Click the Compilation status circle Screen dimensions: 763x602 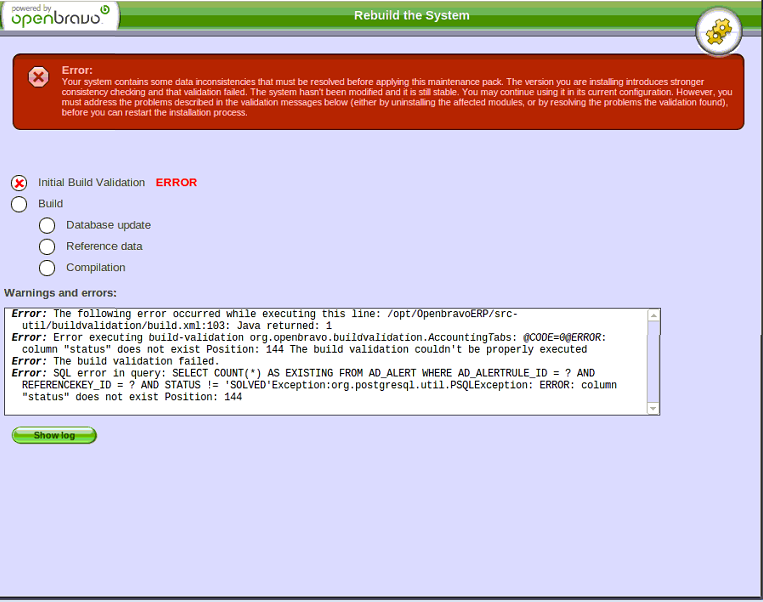(47, 268)
